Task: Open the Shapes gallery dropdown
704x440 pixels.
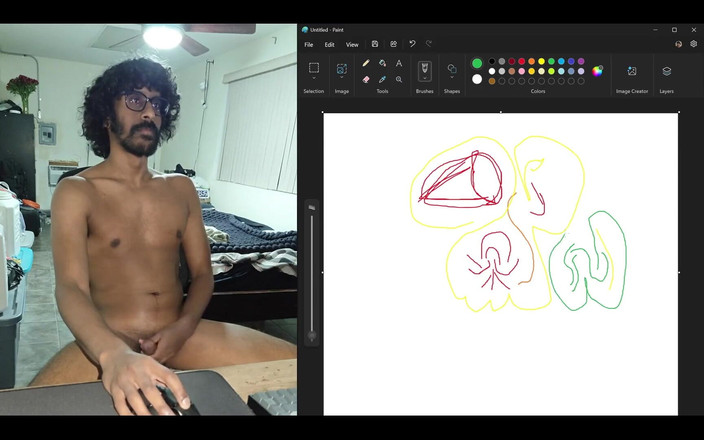Action: (452, 77)
